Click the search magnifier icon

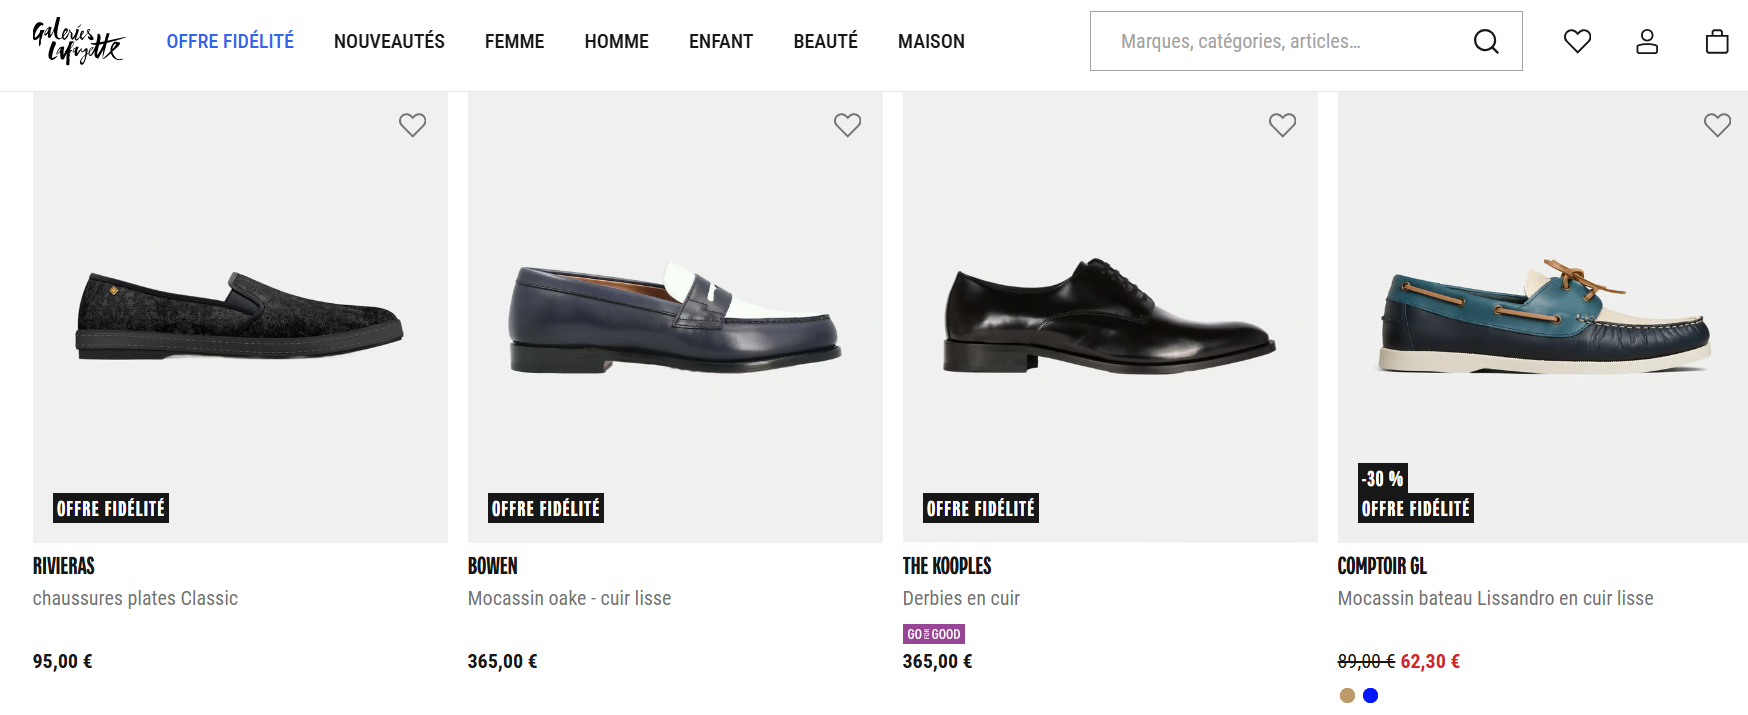(x=1486, y=41)
